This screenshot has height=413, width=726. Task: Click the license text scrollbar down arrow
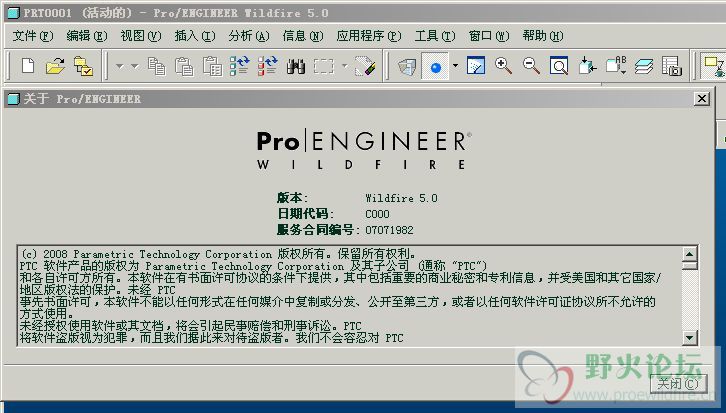click(x=690, y=338)
